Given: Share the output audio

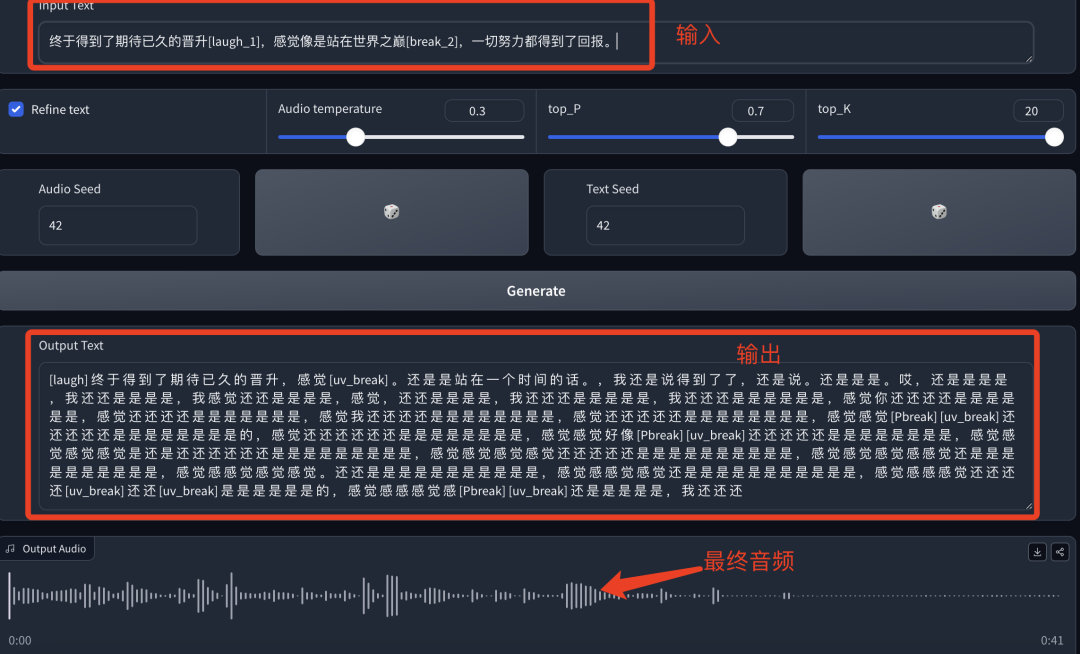Looking at the screenshot, I should point(1060,551).
